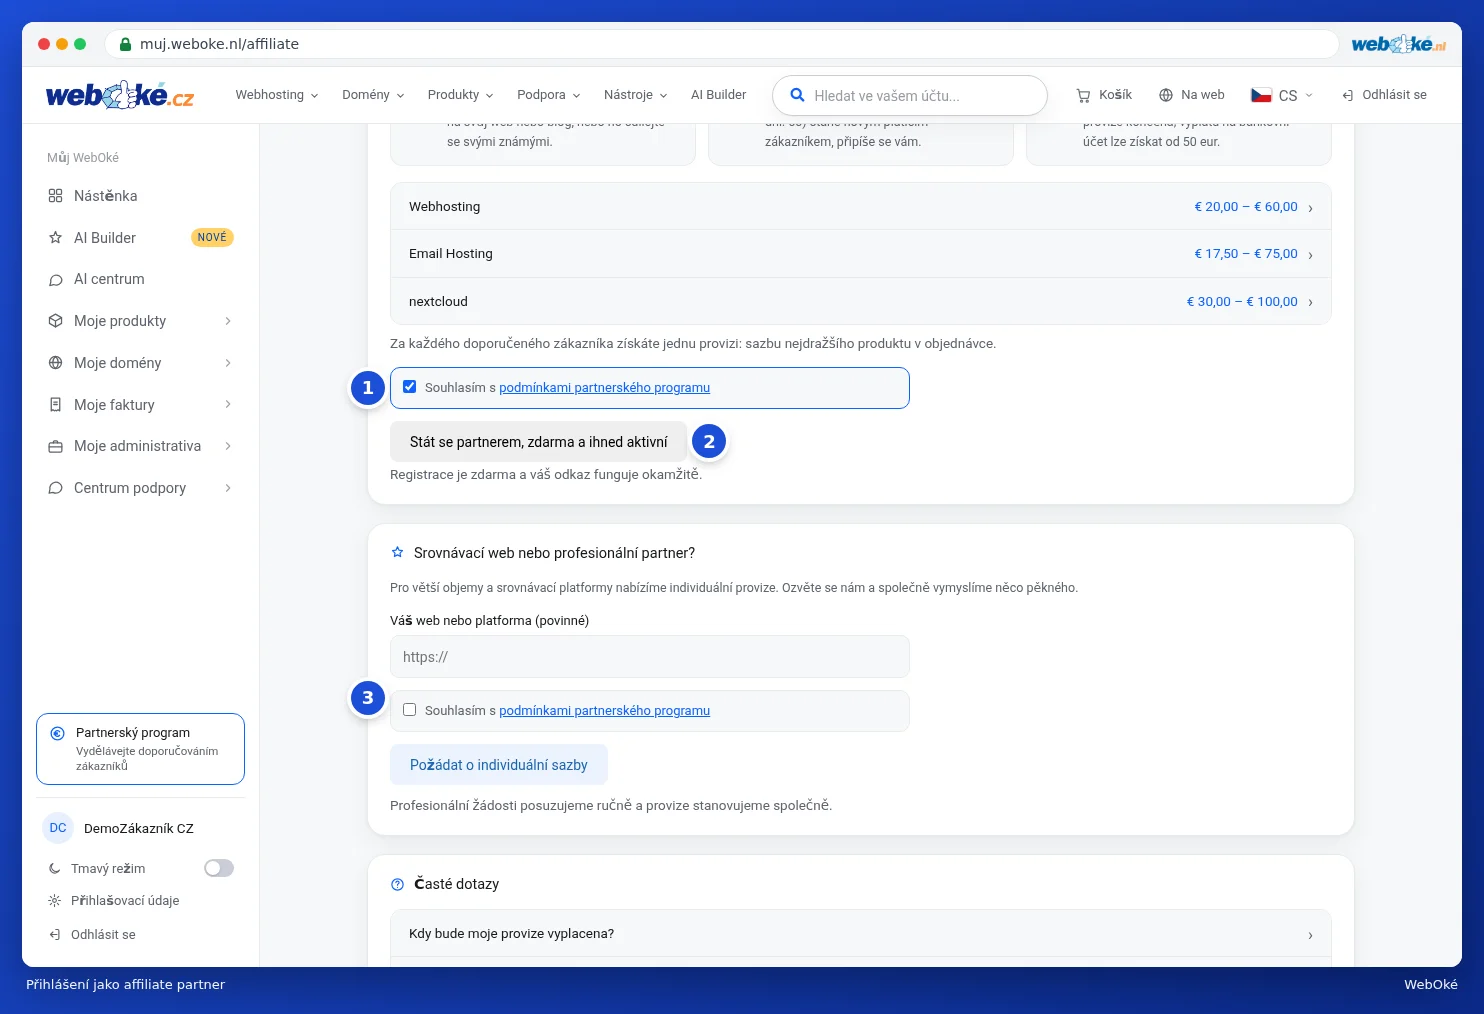This screenshot has height=1014, width=1484.
Task: Open the Nástroje dropdown menu
Action: tap(635, 95)
